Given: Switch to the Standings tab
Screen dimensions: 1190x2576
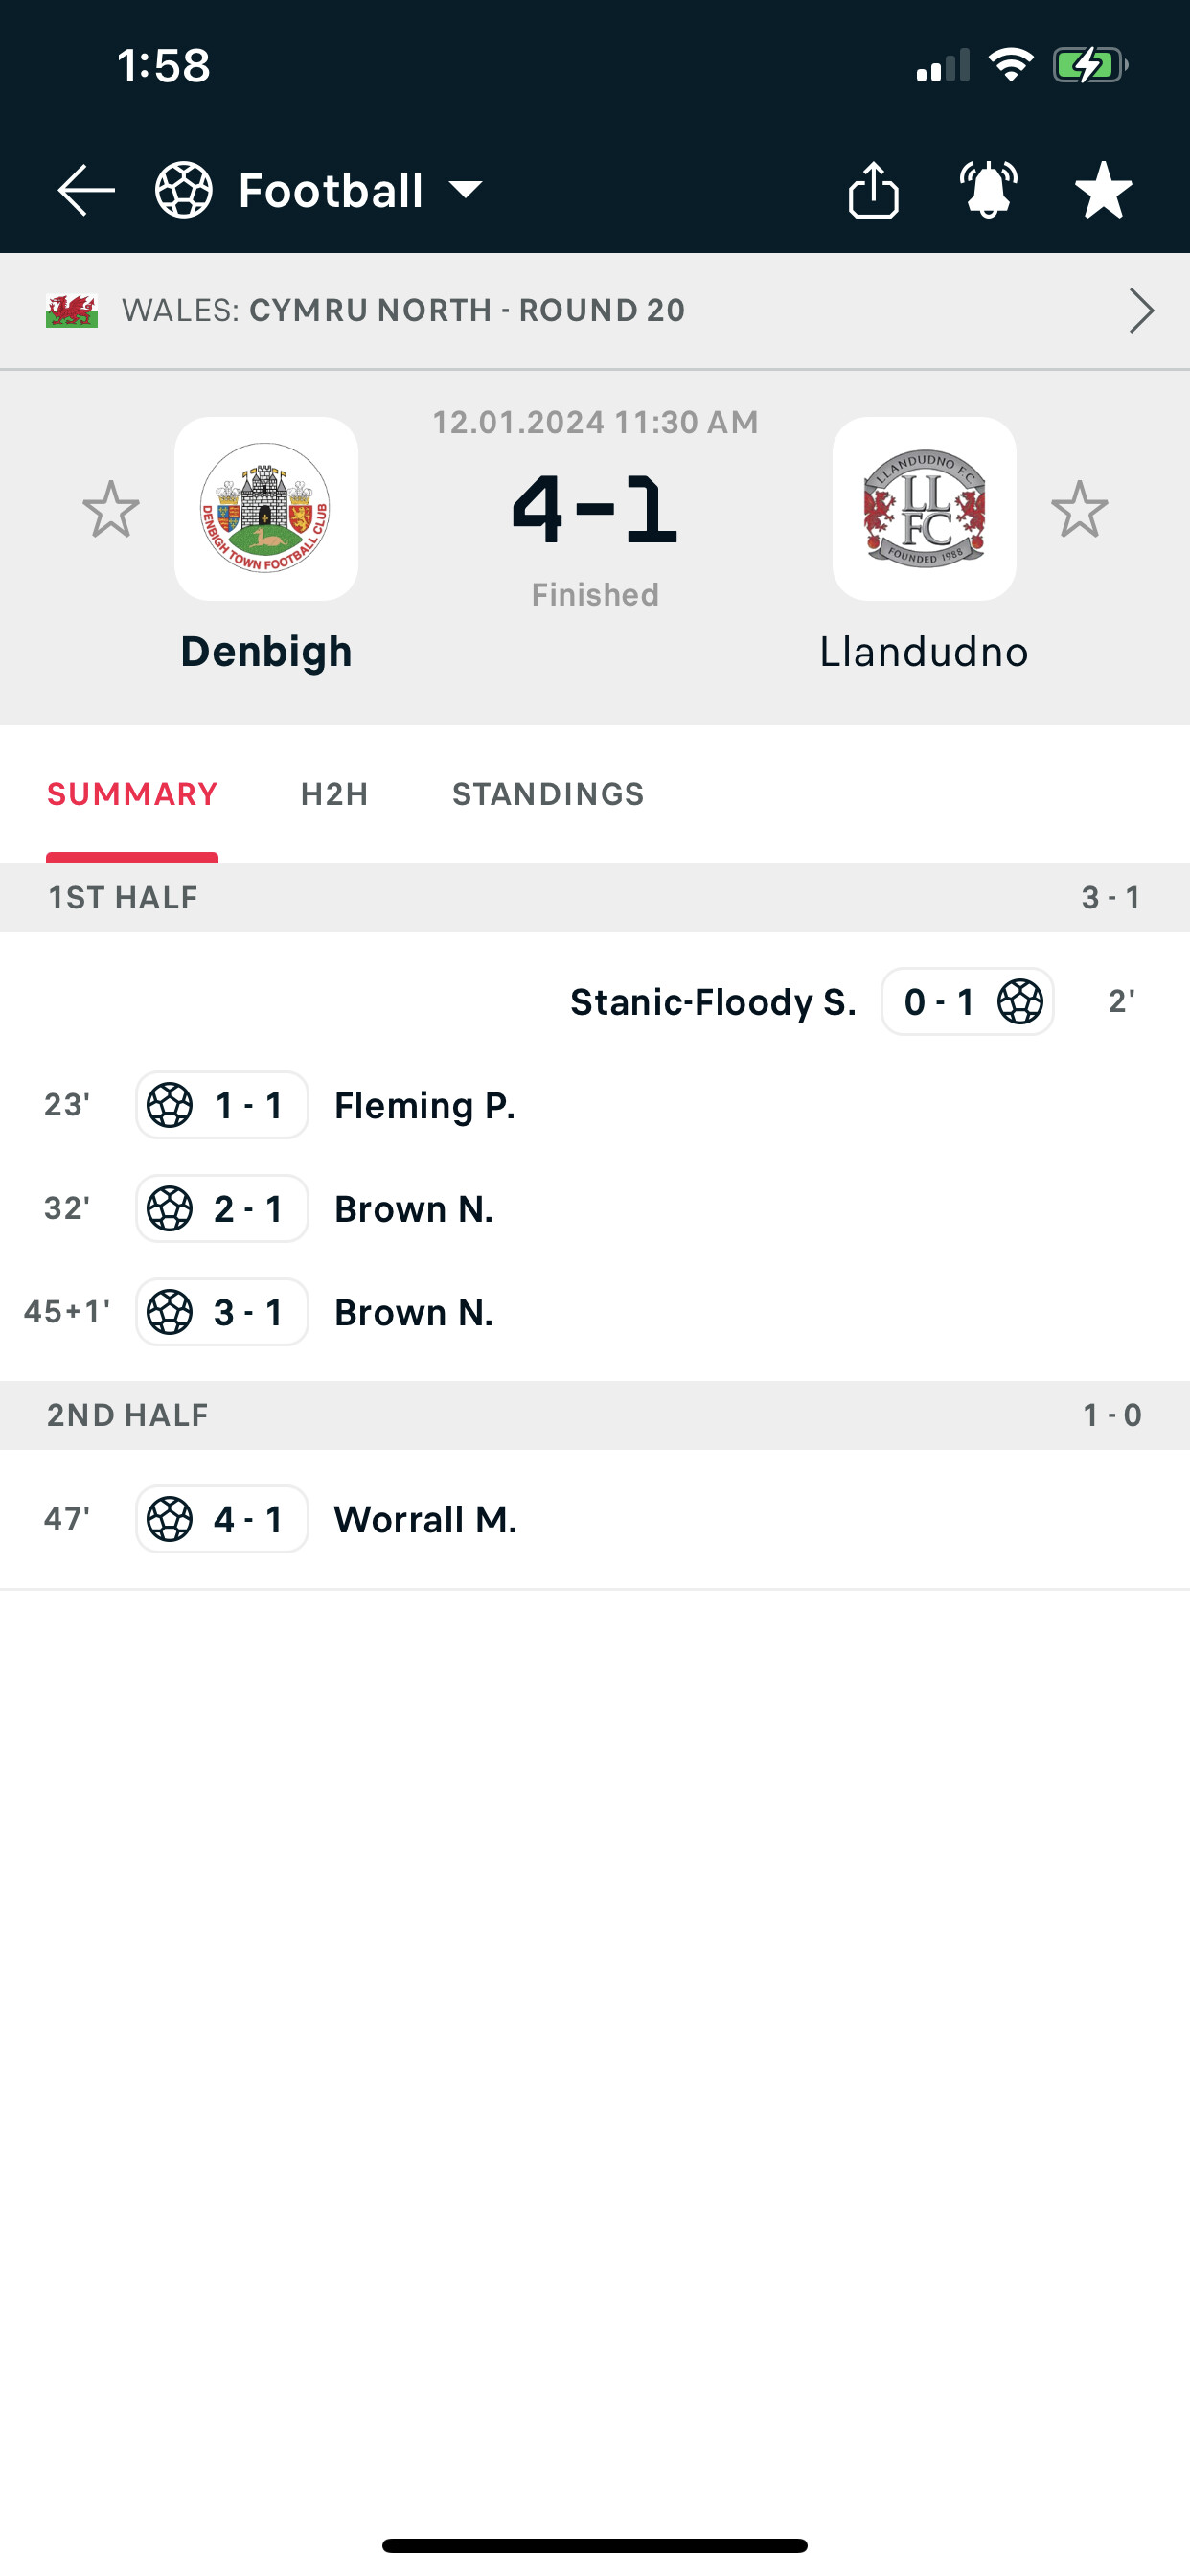Looking at the screenshot, I should tap(548, 794).
